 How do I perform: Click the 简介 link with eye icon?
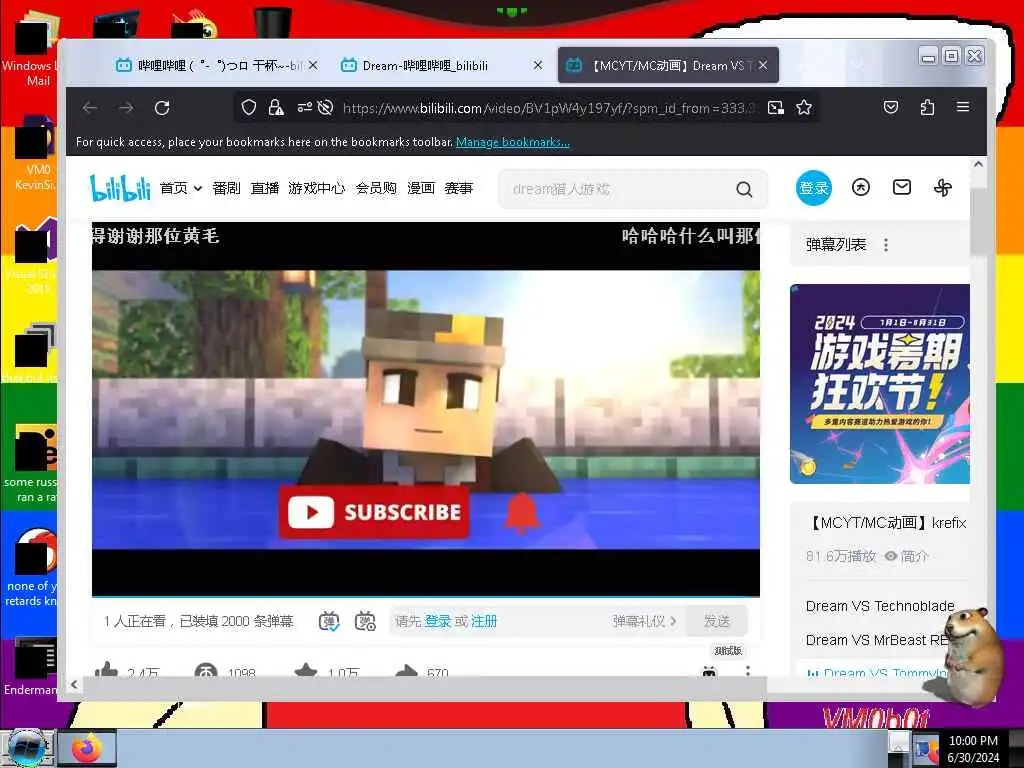coord(906,556)
